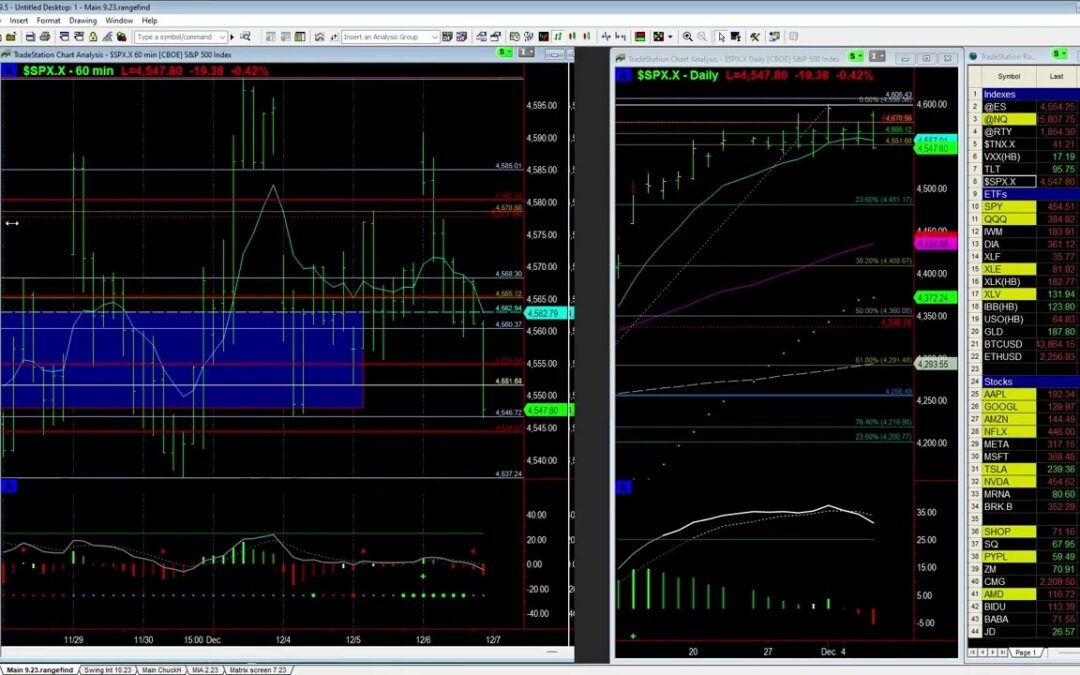Select the pointer cursor tool
The image size is (1080, 675).
click(x=721, y=37)
